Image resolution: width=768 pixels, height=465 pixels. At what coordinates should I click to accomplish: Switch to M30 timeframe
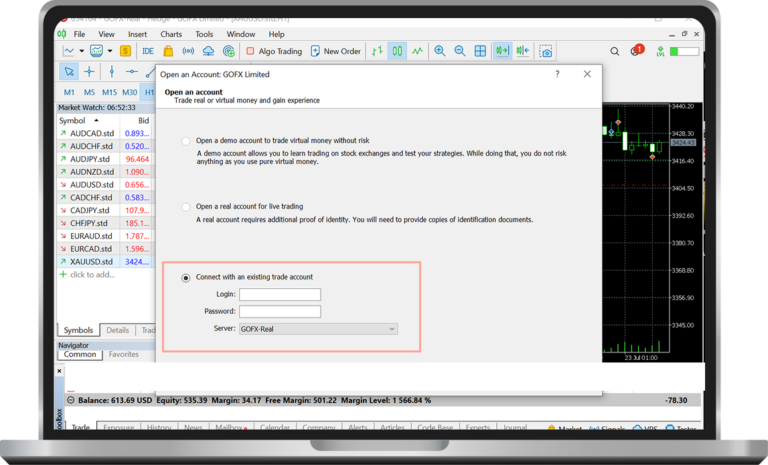point(130,92)
